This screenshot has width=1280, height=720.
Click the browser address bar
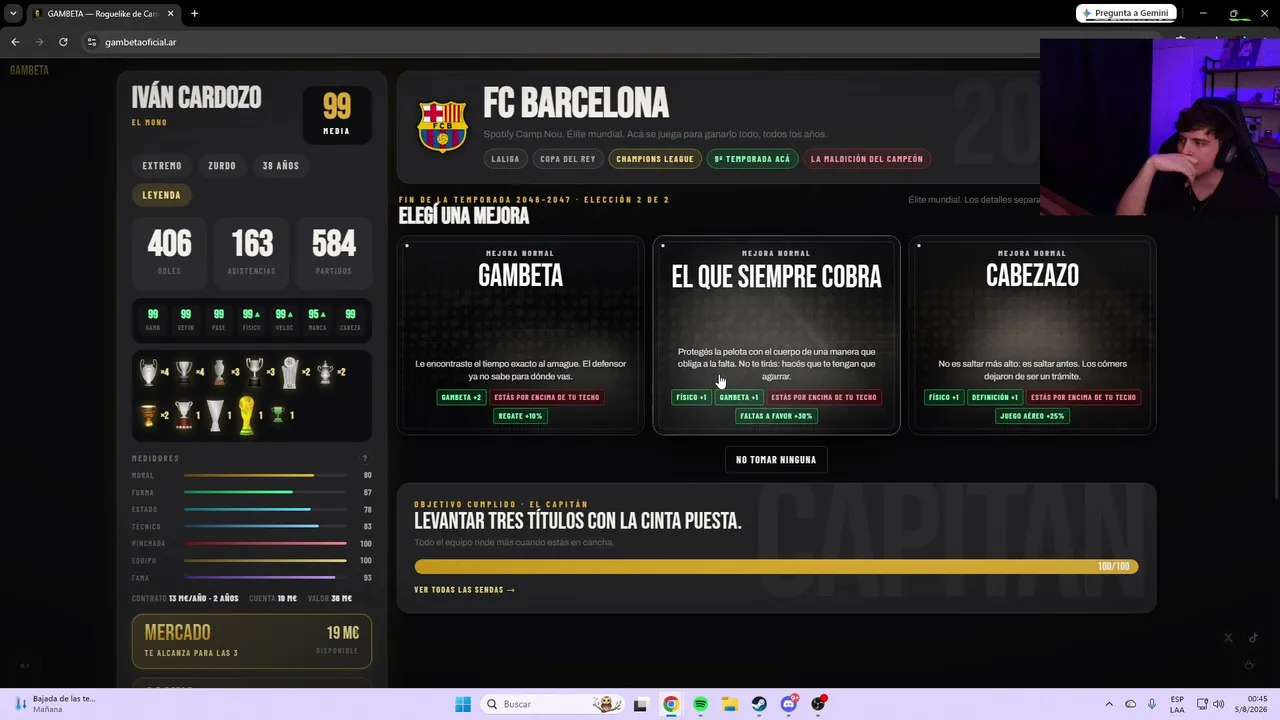560,42
